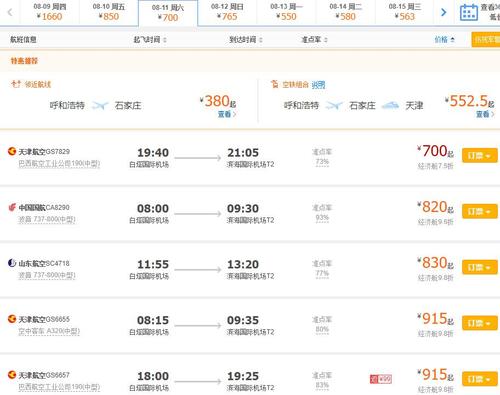The height and width of the screenshot is (395, 500).
Task: Select the 08-10 Friday ¥850 date tab
Action: [x=109, y=12]
